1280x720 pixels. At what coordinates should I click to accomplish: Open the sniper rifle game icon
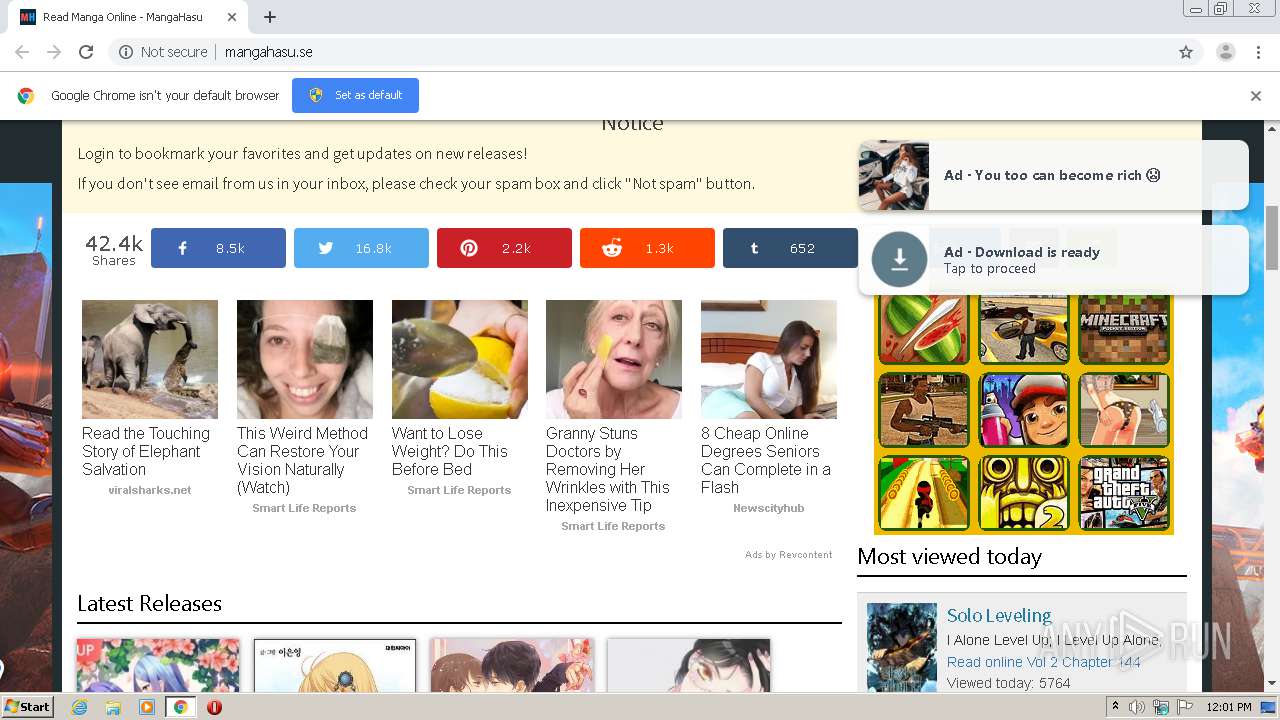click(924, 410)
